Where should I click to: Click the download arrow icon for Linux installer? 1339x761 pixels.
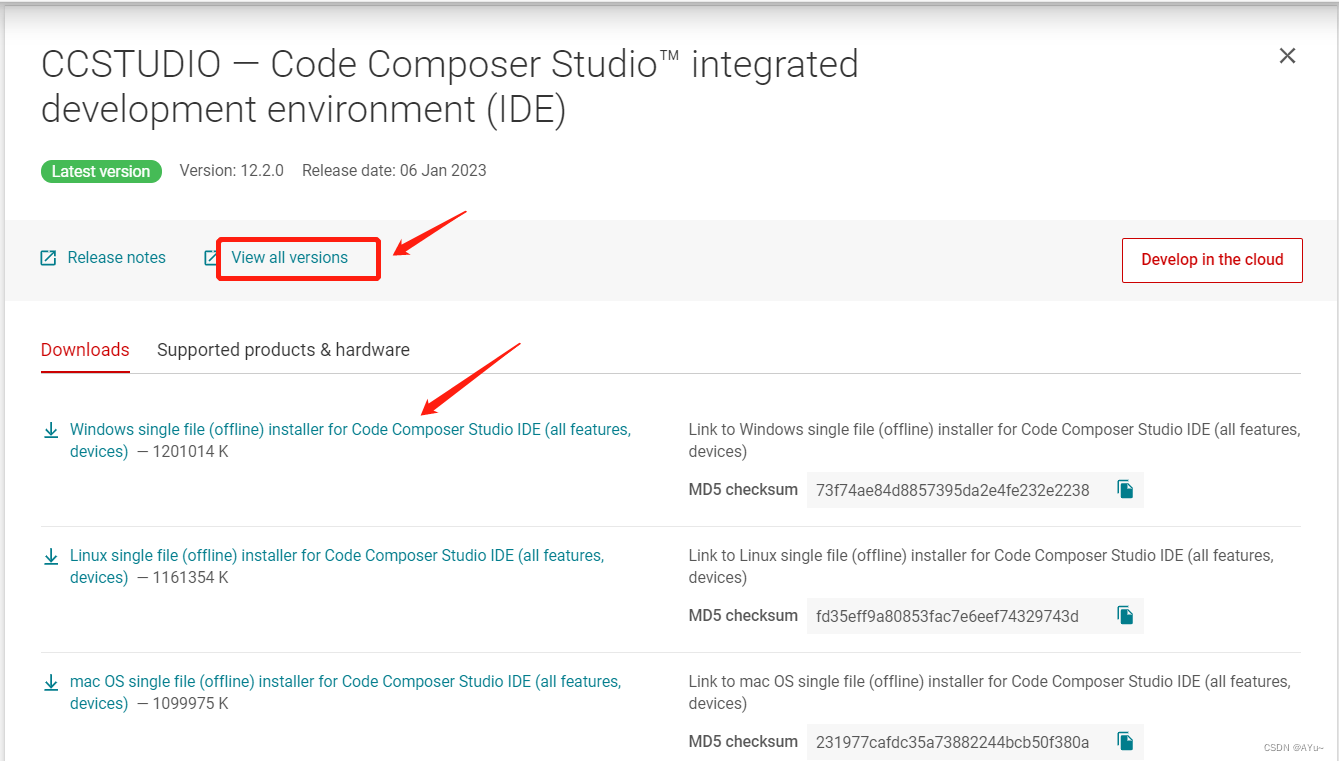click(51, 556)
